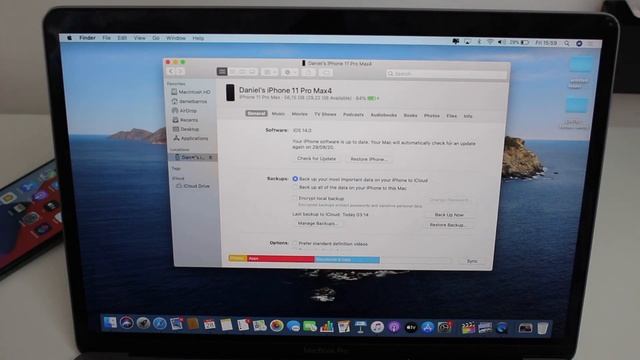The width and height of the screenshot is (640, 360).
Task: Open Messages in the dock
Action: click(293, 326)
